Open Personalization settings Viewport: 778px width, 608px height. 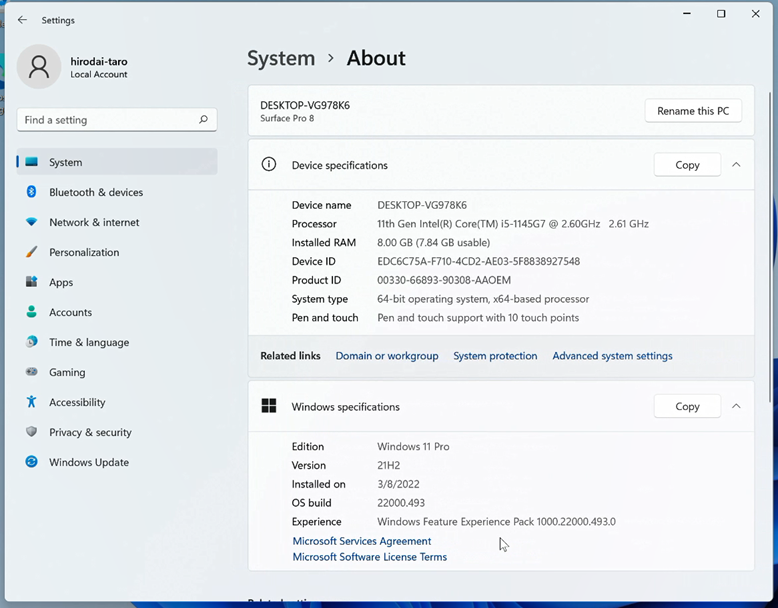(117, 252)
